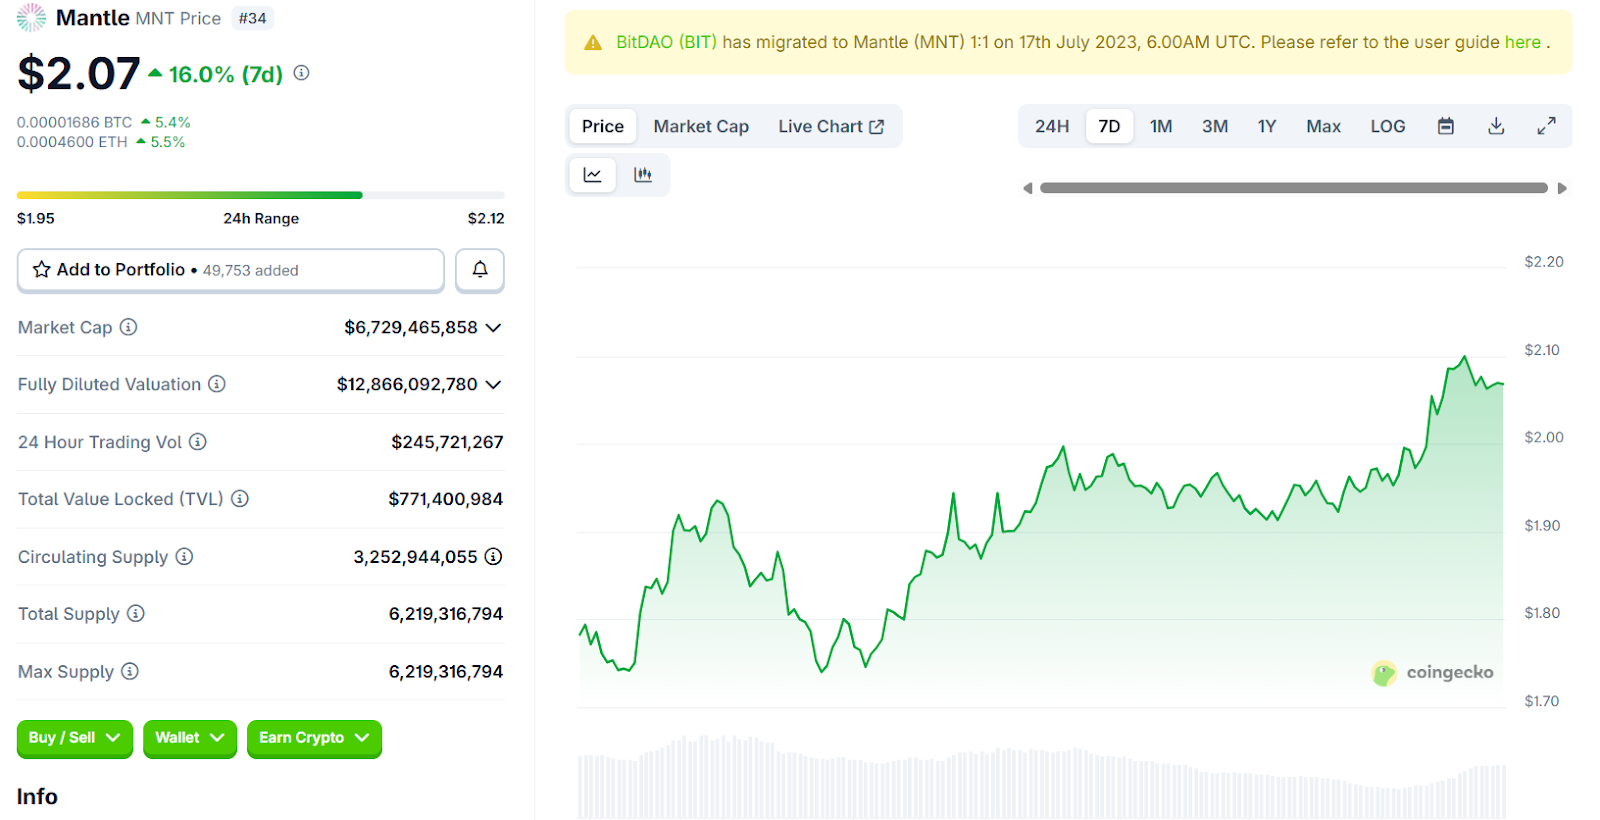Image resolution: width=1600 pixels, height=820 pixels.
Task: Select the 24H time range
Action: point(1051,126)
